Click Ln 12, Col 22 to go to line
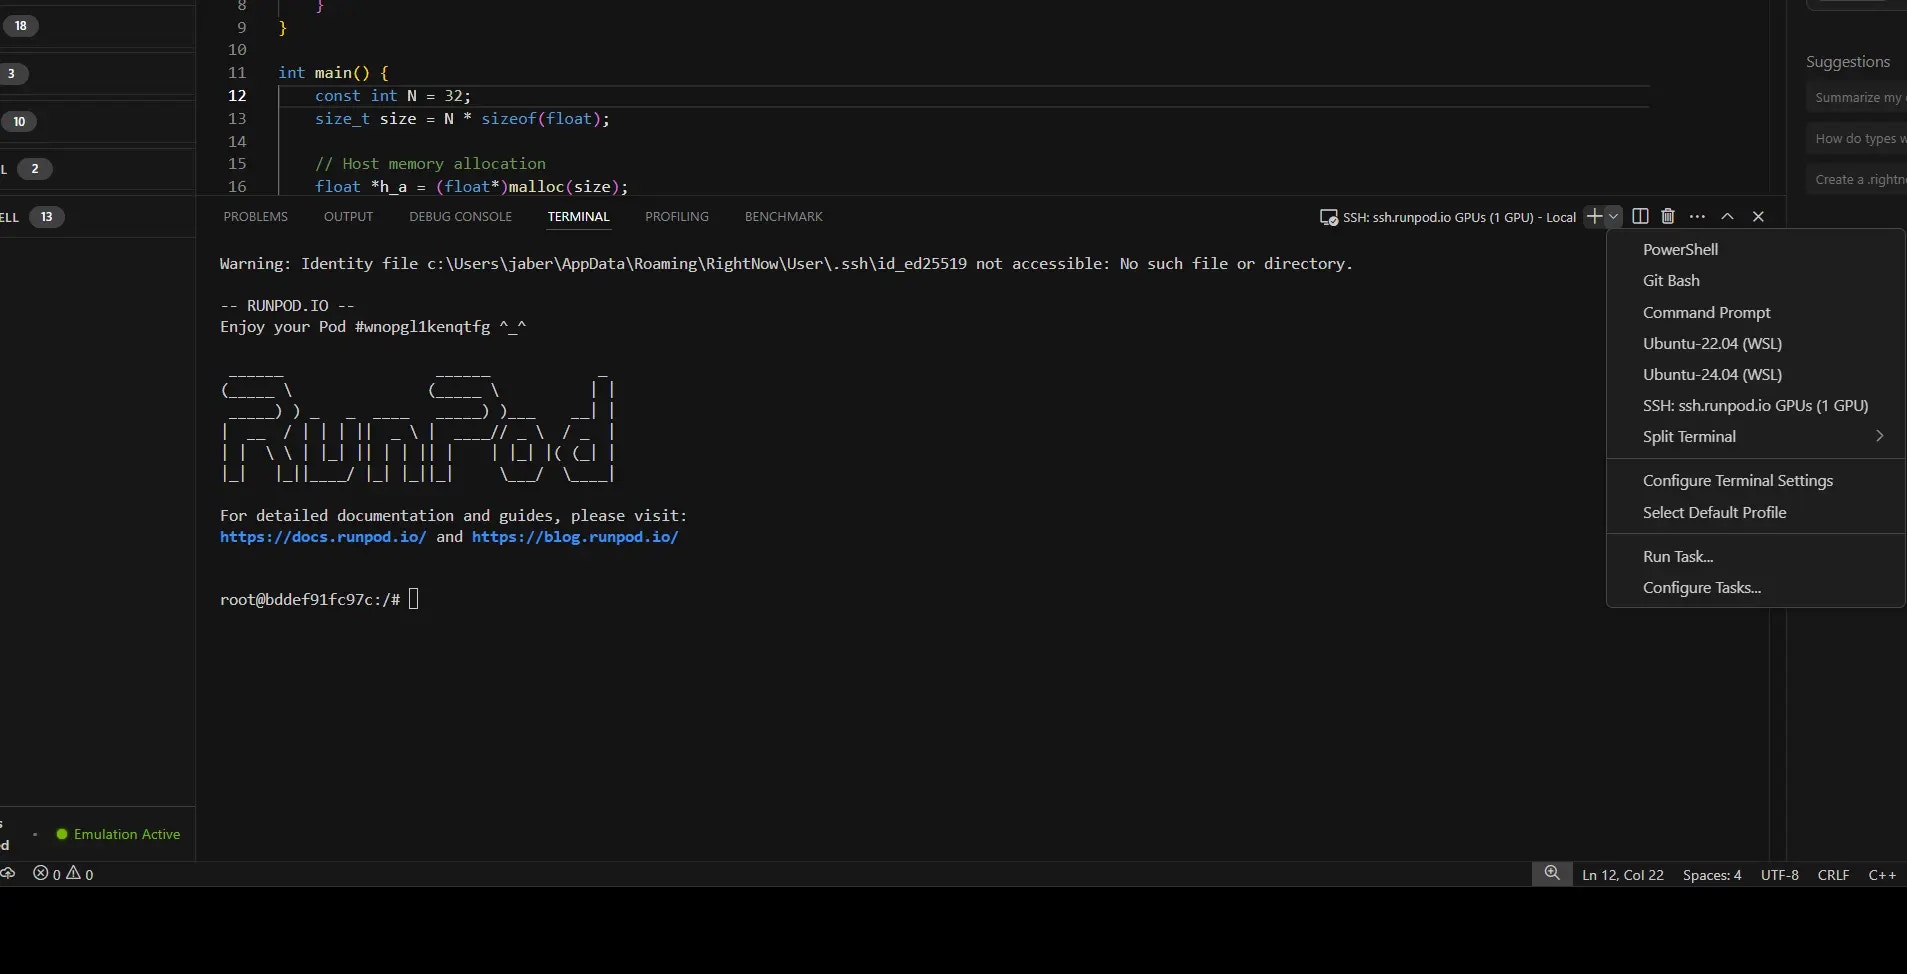Screen dimensions: 1907x974 [x=1622, y=873]
